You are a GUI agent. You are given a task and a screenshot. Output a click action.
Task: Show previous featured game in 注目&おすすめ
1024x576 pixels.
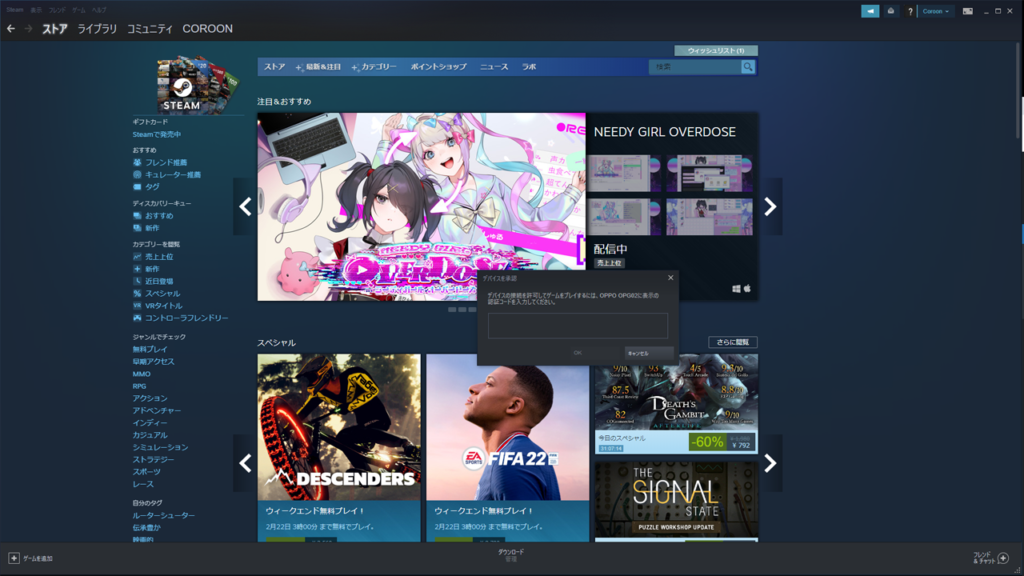pos(245,207)
